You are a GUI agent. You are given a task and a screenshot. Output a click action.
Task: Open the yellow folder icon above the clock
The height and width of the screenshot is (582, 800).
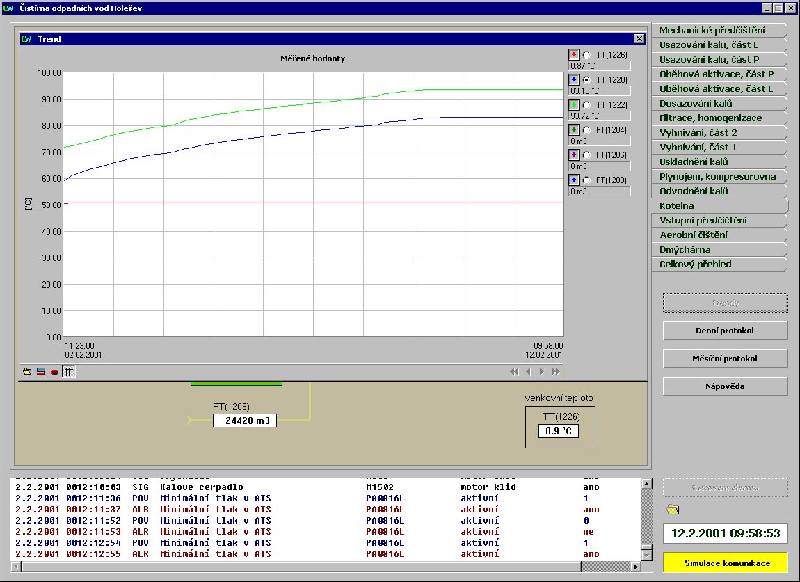[x=672, y=510]
